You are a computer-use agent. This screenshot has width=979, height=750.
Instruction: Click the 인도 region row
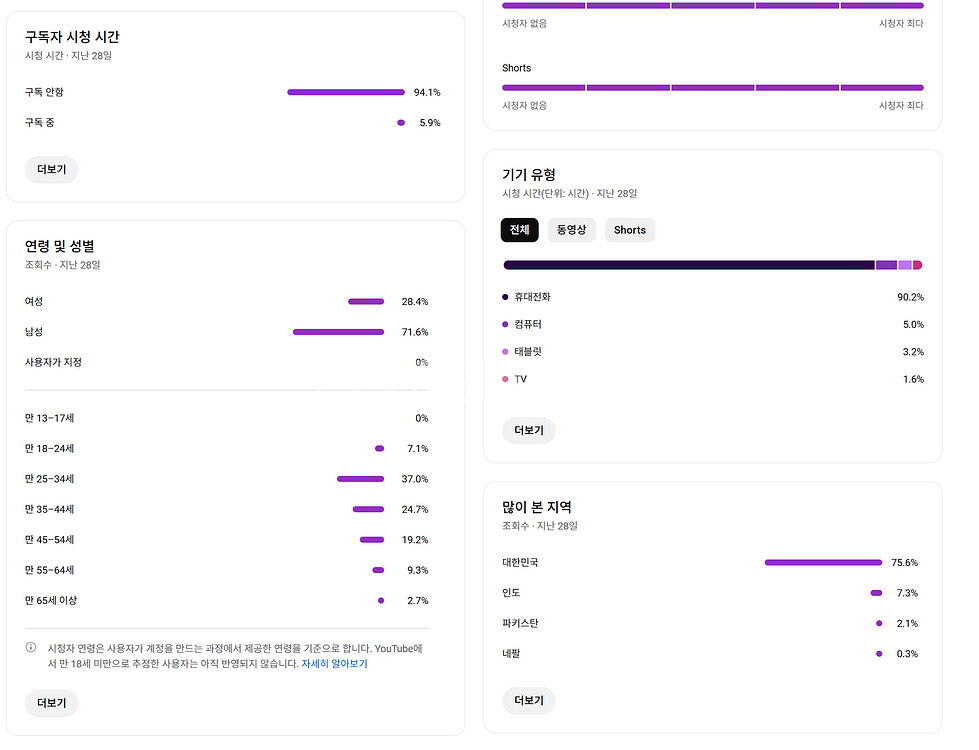(x=710, y=593)
